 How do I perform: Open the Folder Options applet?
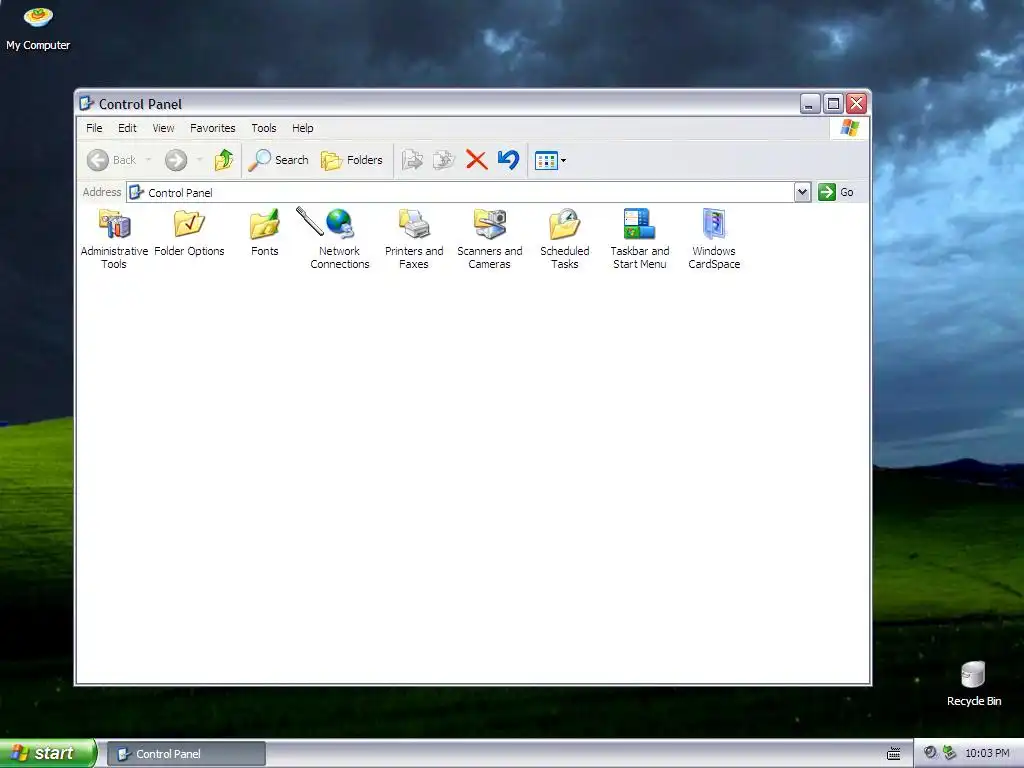tap(189, 224)
